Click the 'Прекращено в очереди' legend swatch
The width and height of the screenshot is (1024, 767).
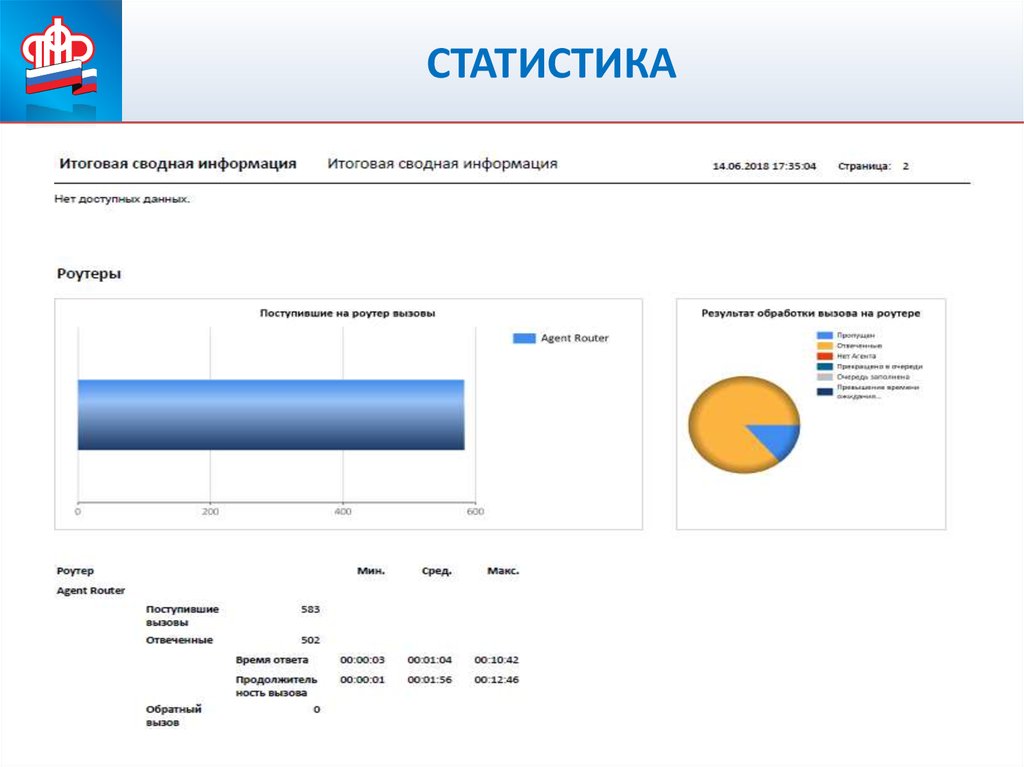click(825, 367)
